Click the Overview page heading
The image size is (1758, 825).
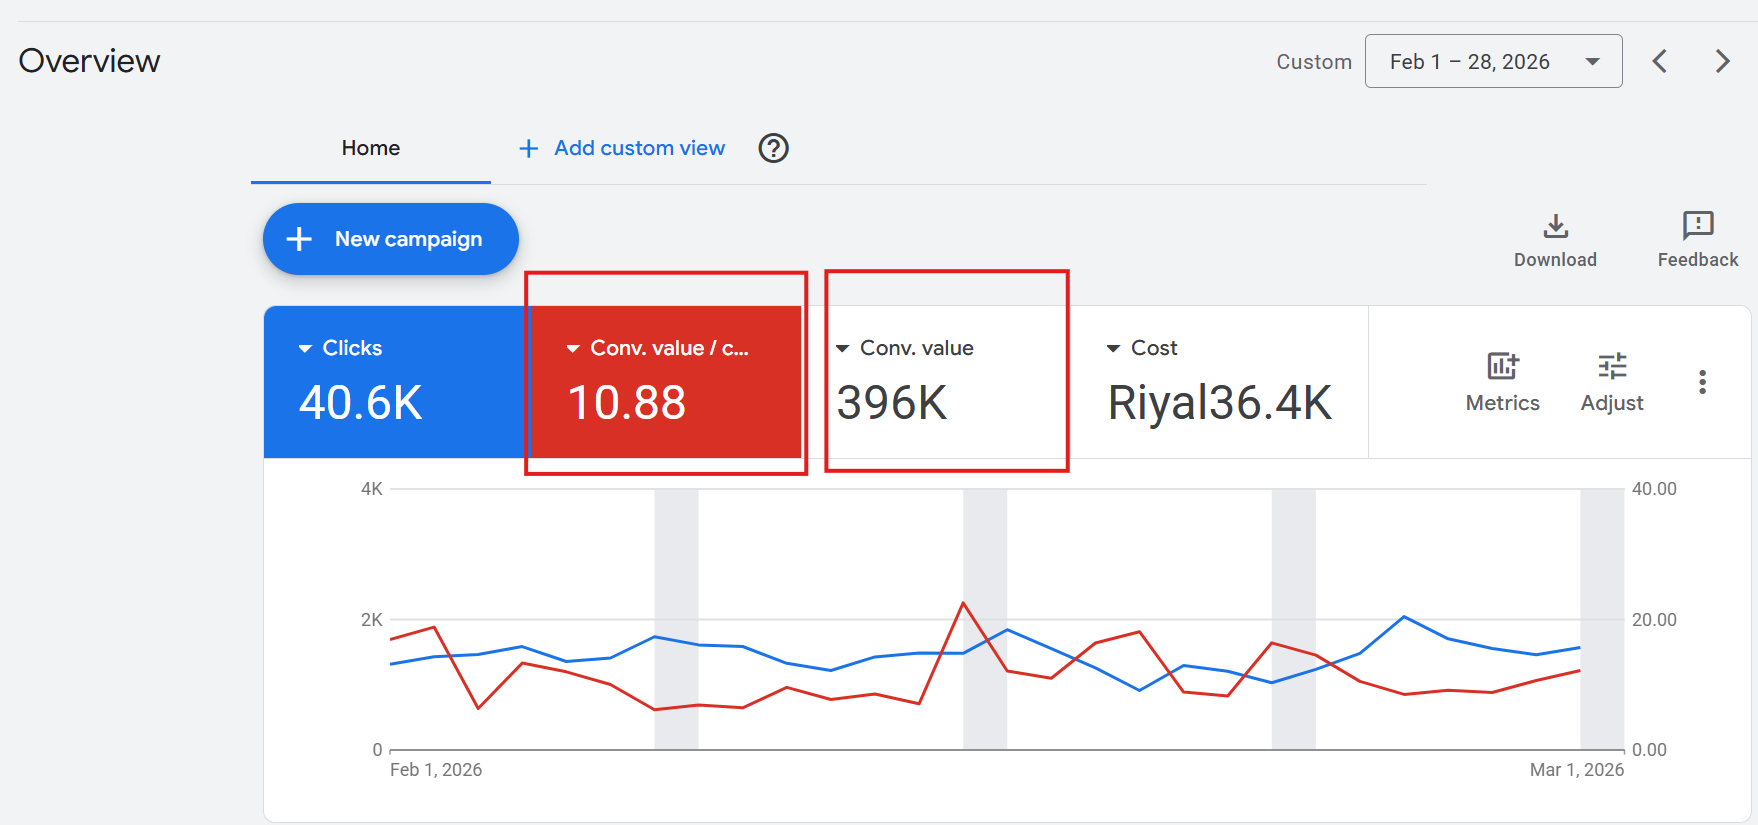pos(90,61)
